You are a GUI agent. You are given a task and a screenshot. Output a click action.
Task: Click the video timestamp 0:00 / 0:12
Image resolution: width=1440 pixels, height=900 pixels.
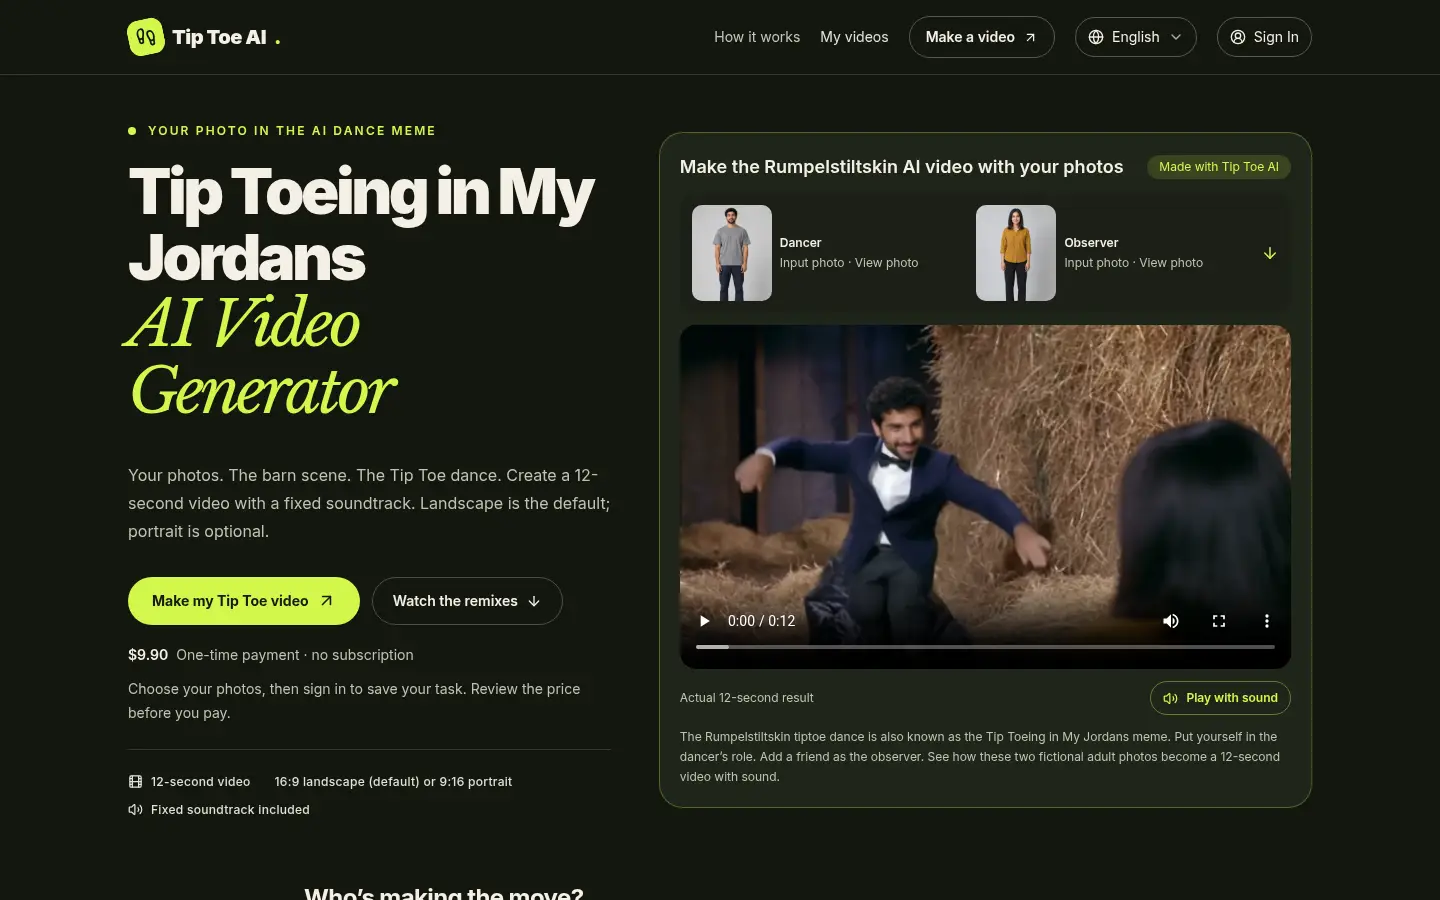[x=762, y=621]
